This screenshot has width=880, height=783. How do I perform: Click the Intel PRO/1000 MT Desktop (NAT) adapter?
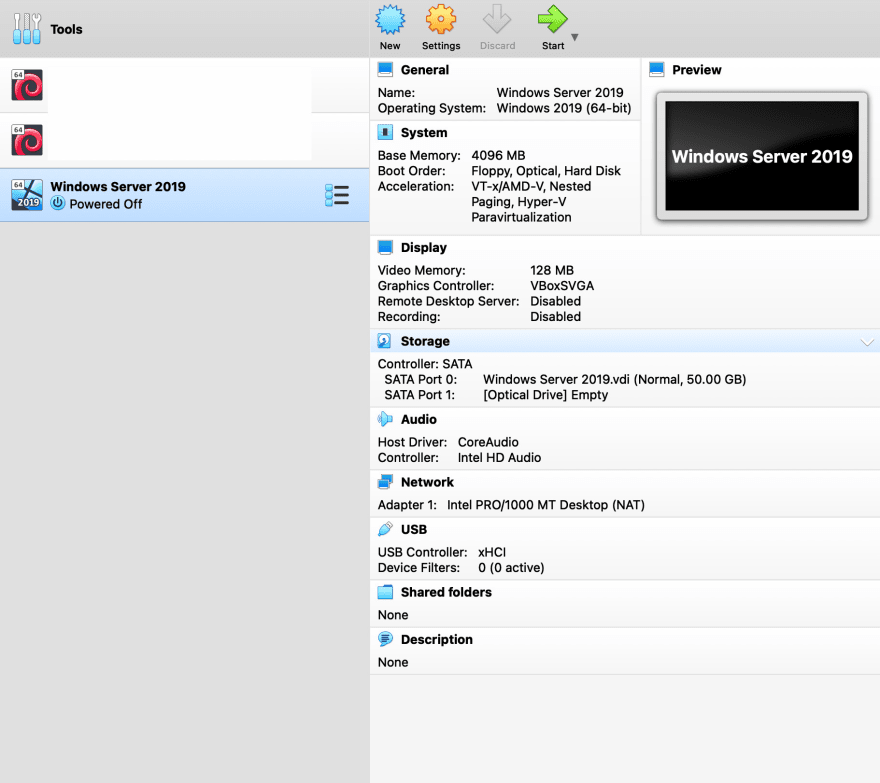(546, 505)
